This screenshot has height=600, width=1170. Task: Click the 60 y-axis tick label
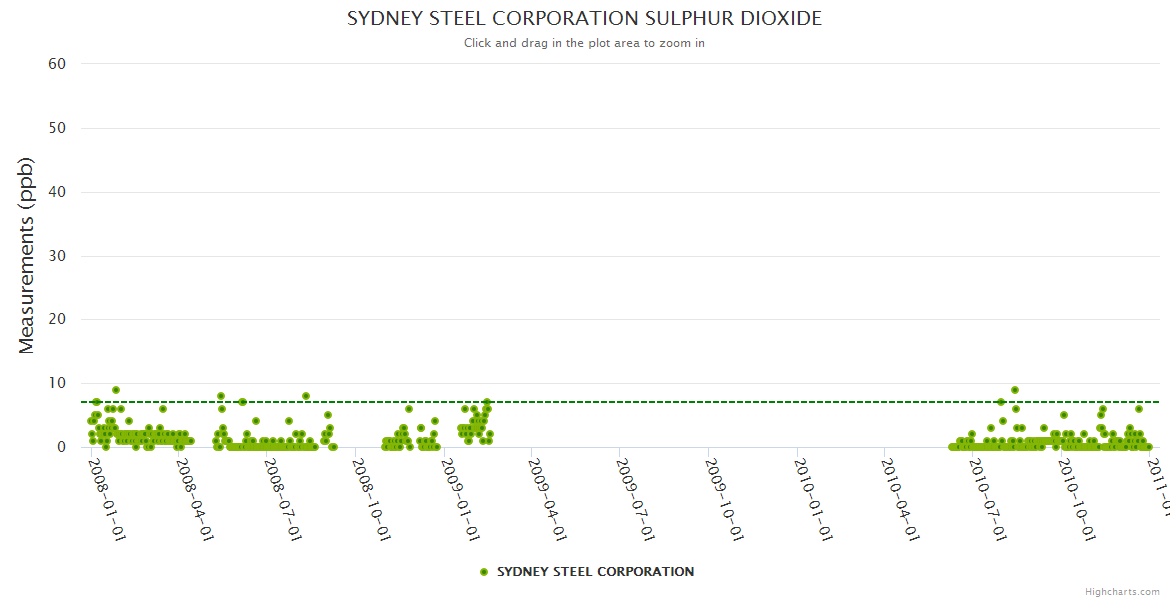(x=57, y=64)
